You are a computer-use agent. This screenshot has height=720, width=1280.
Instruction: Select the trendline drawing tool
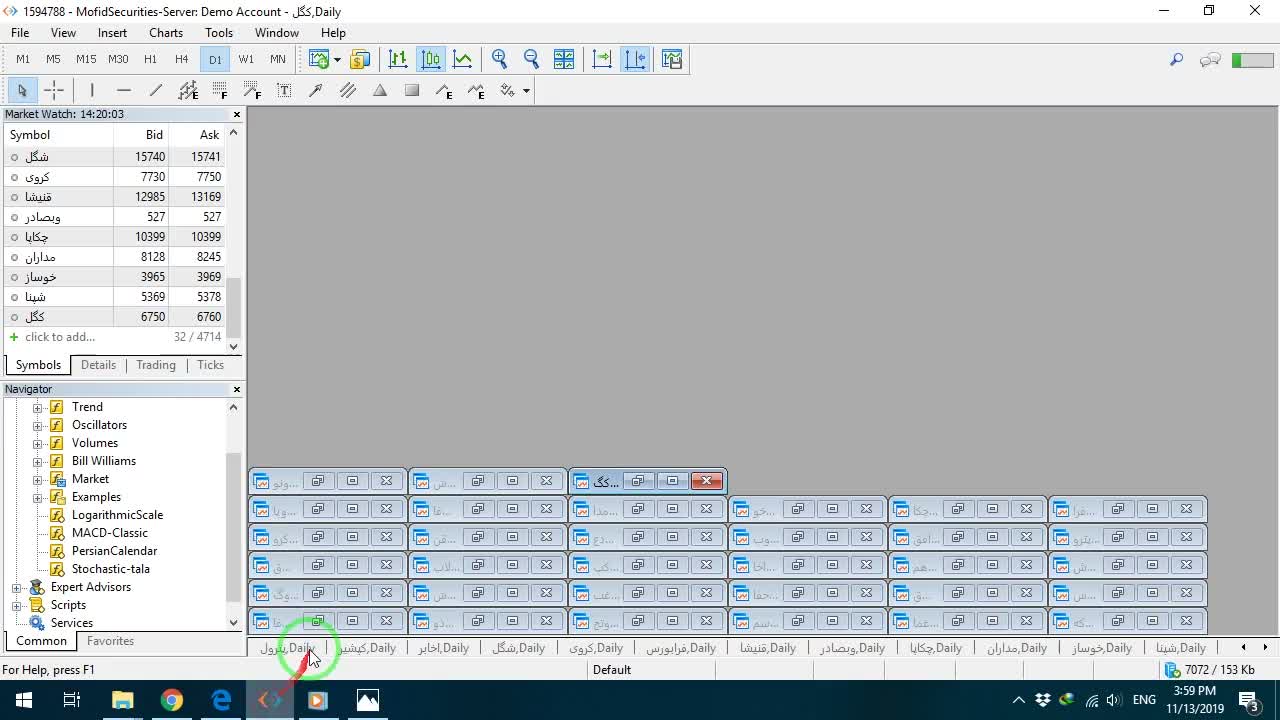(156, 90)
